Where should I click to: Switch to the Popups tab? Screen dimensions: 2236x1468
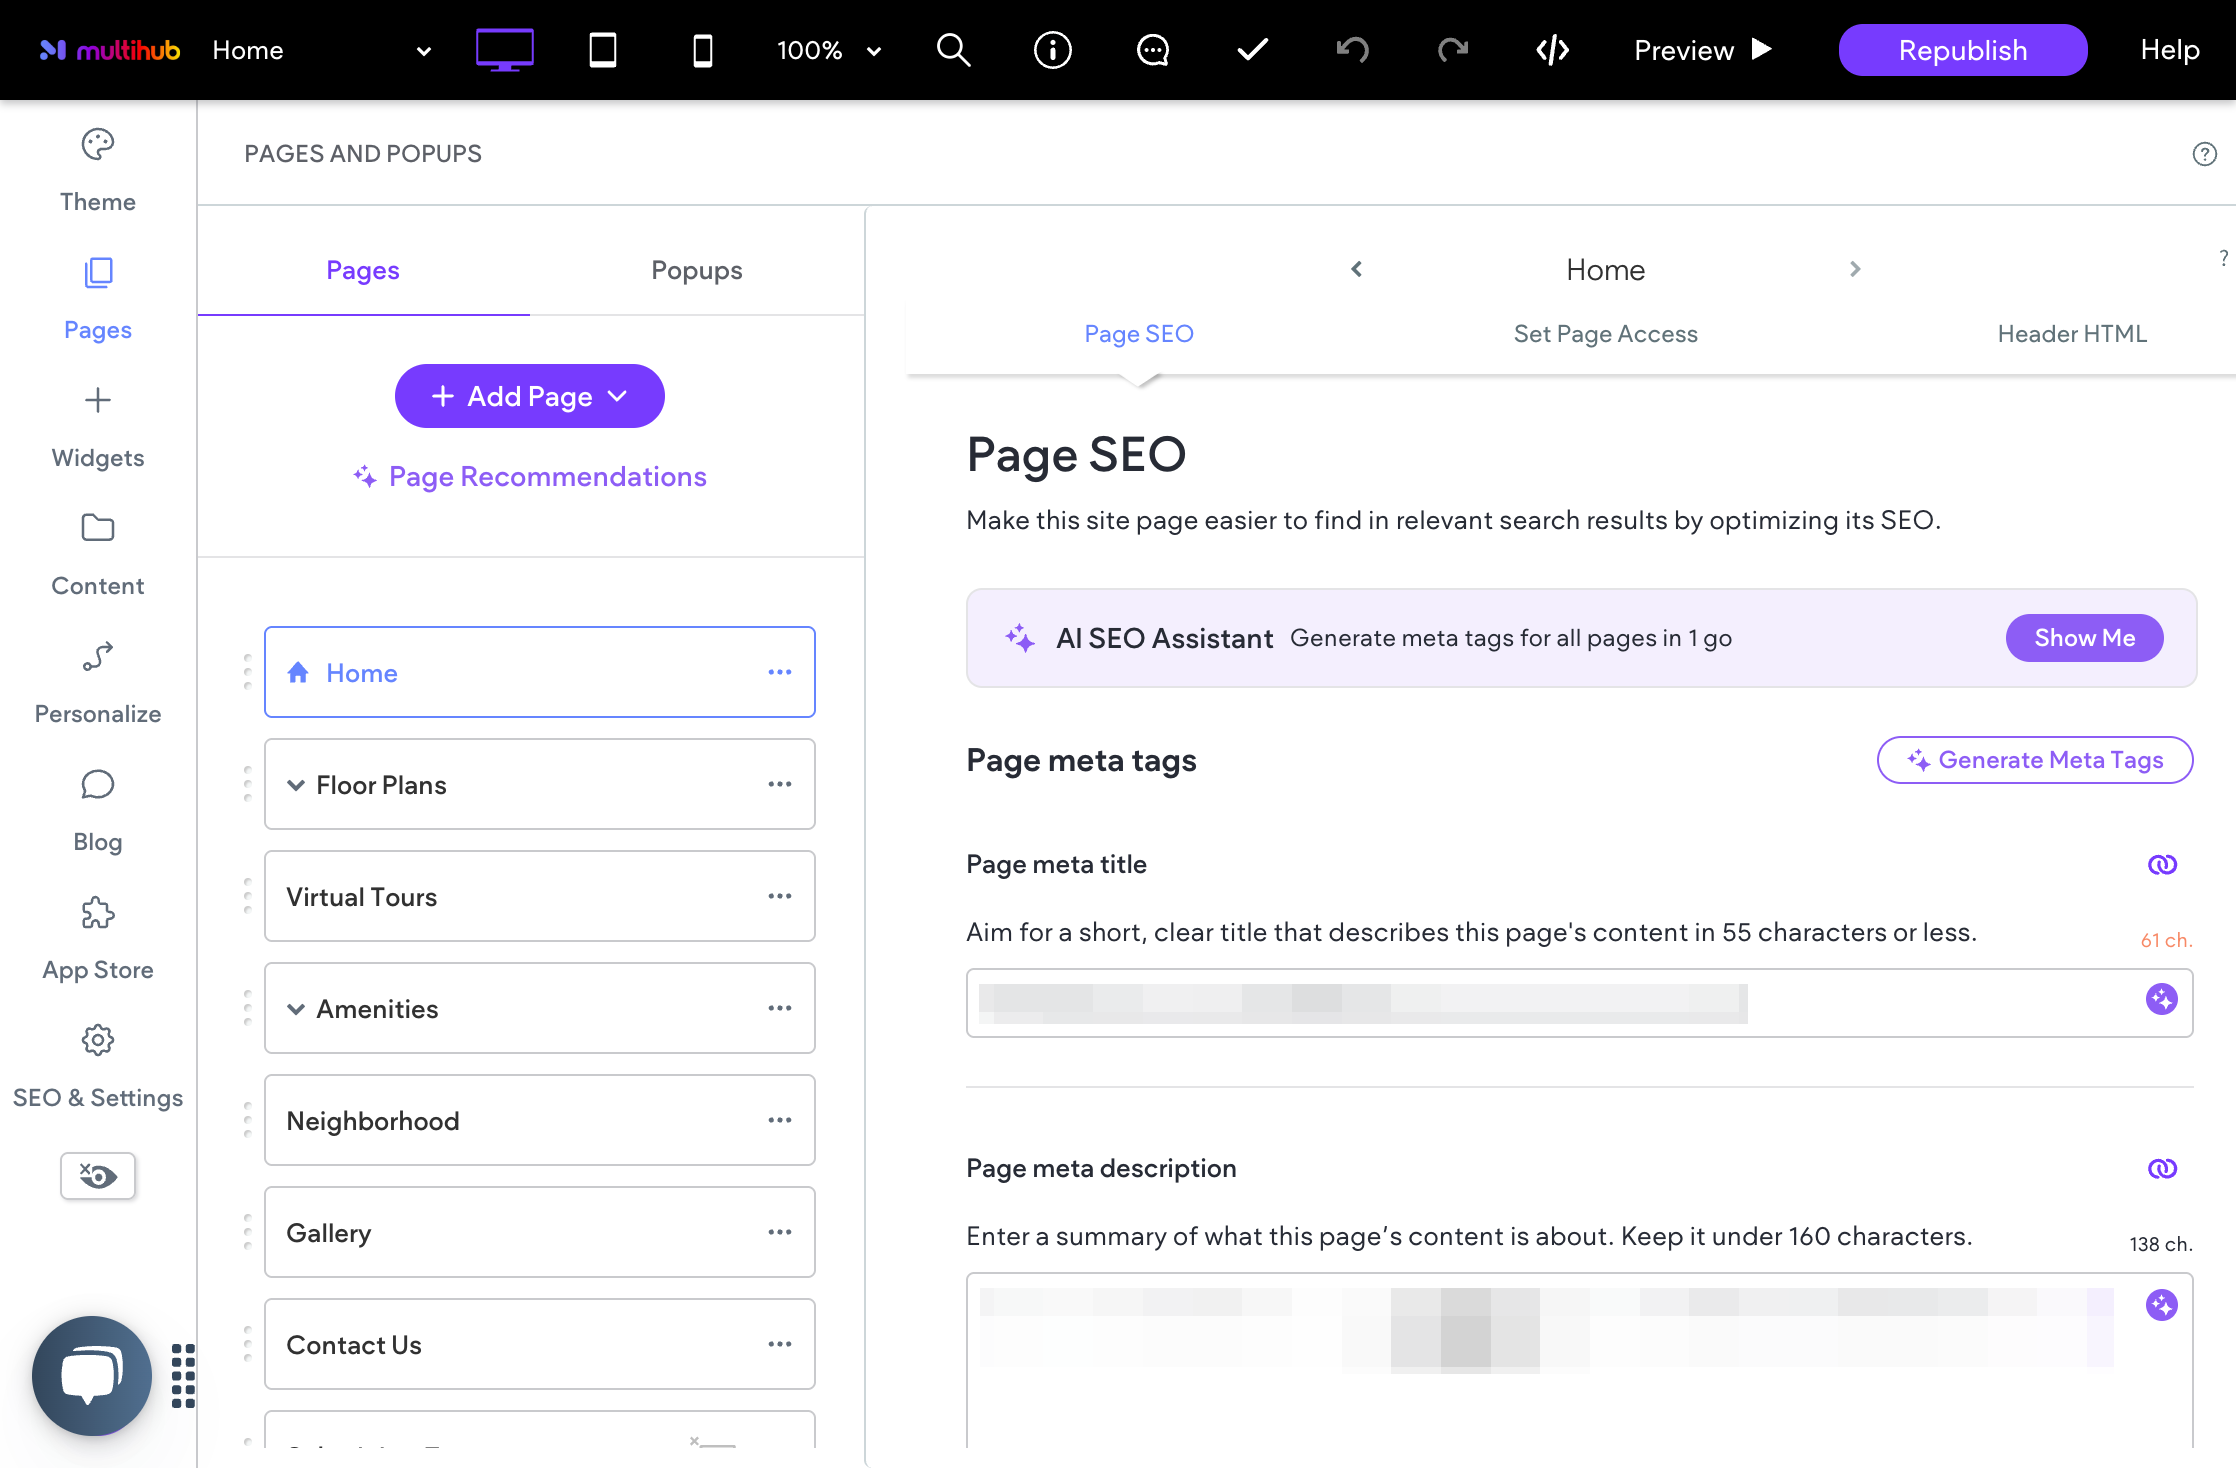(x=697, y=270)
